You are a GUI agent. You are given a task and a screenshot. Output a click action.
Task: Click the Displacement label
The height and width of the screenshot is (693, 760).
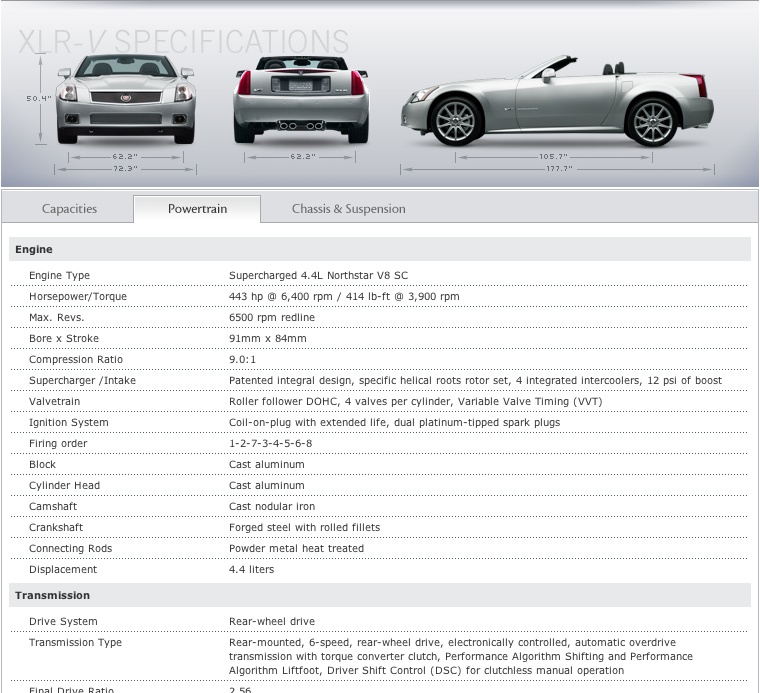[63, 569]
